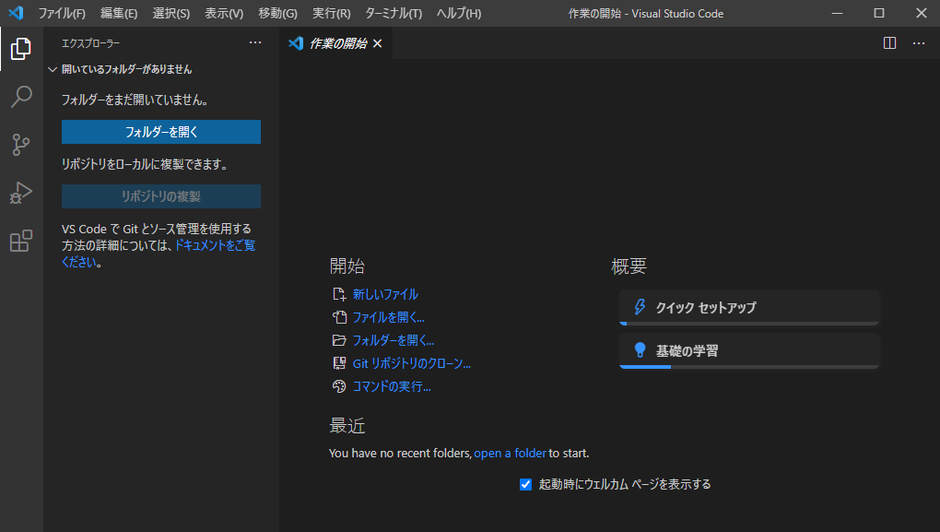This screenshot has height=532, width=940.
Task: Click the new file icon beside 新しいファイル
Action: pyautogui.click(x=339, y=294)
